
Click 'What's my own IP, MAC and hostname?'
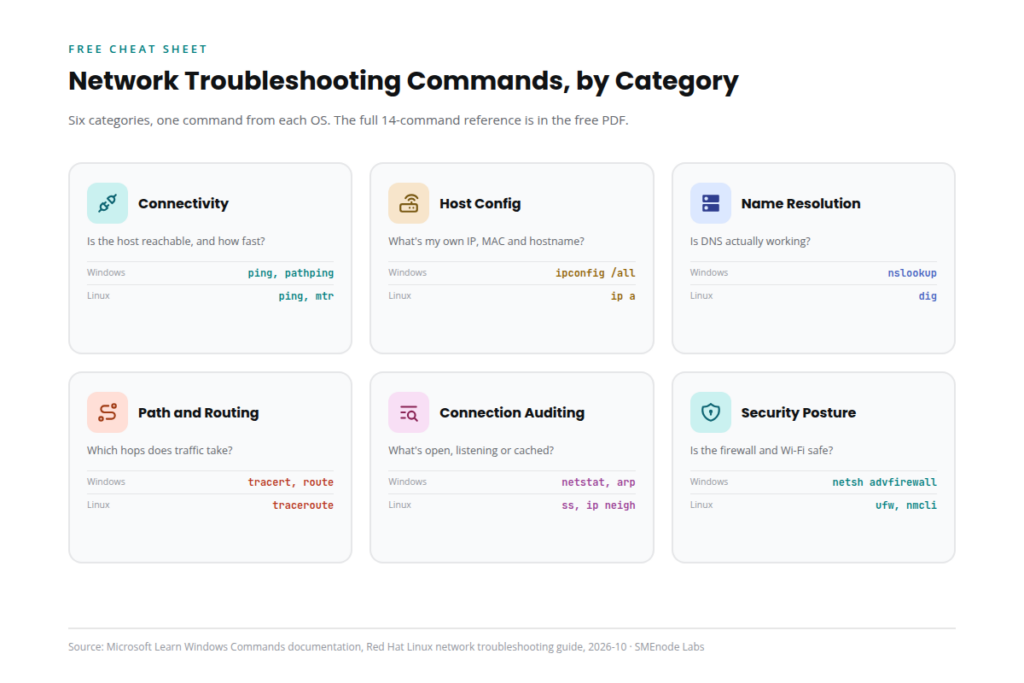487,241
